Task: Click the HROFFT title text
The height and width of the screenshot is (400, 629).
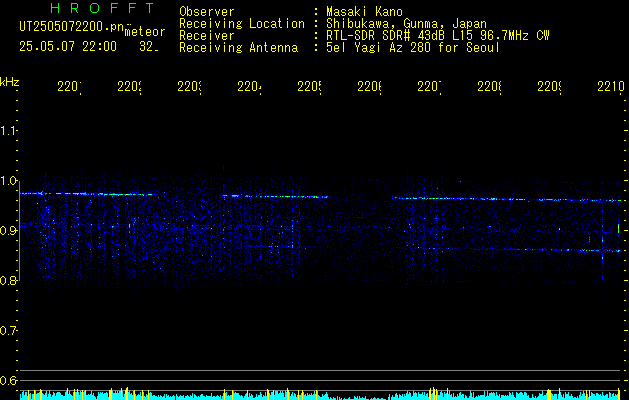Action: point(103,8)
